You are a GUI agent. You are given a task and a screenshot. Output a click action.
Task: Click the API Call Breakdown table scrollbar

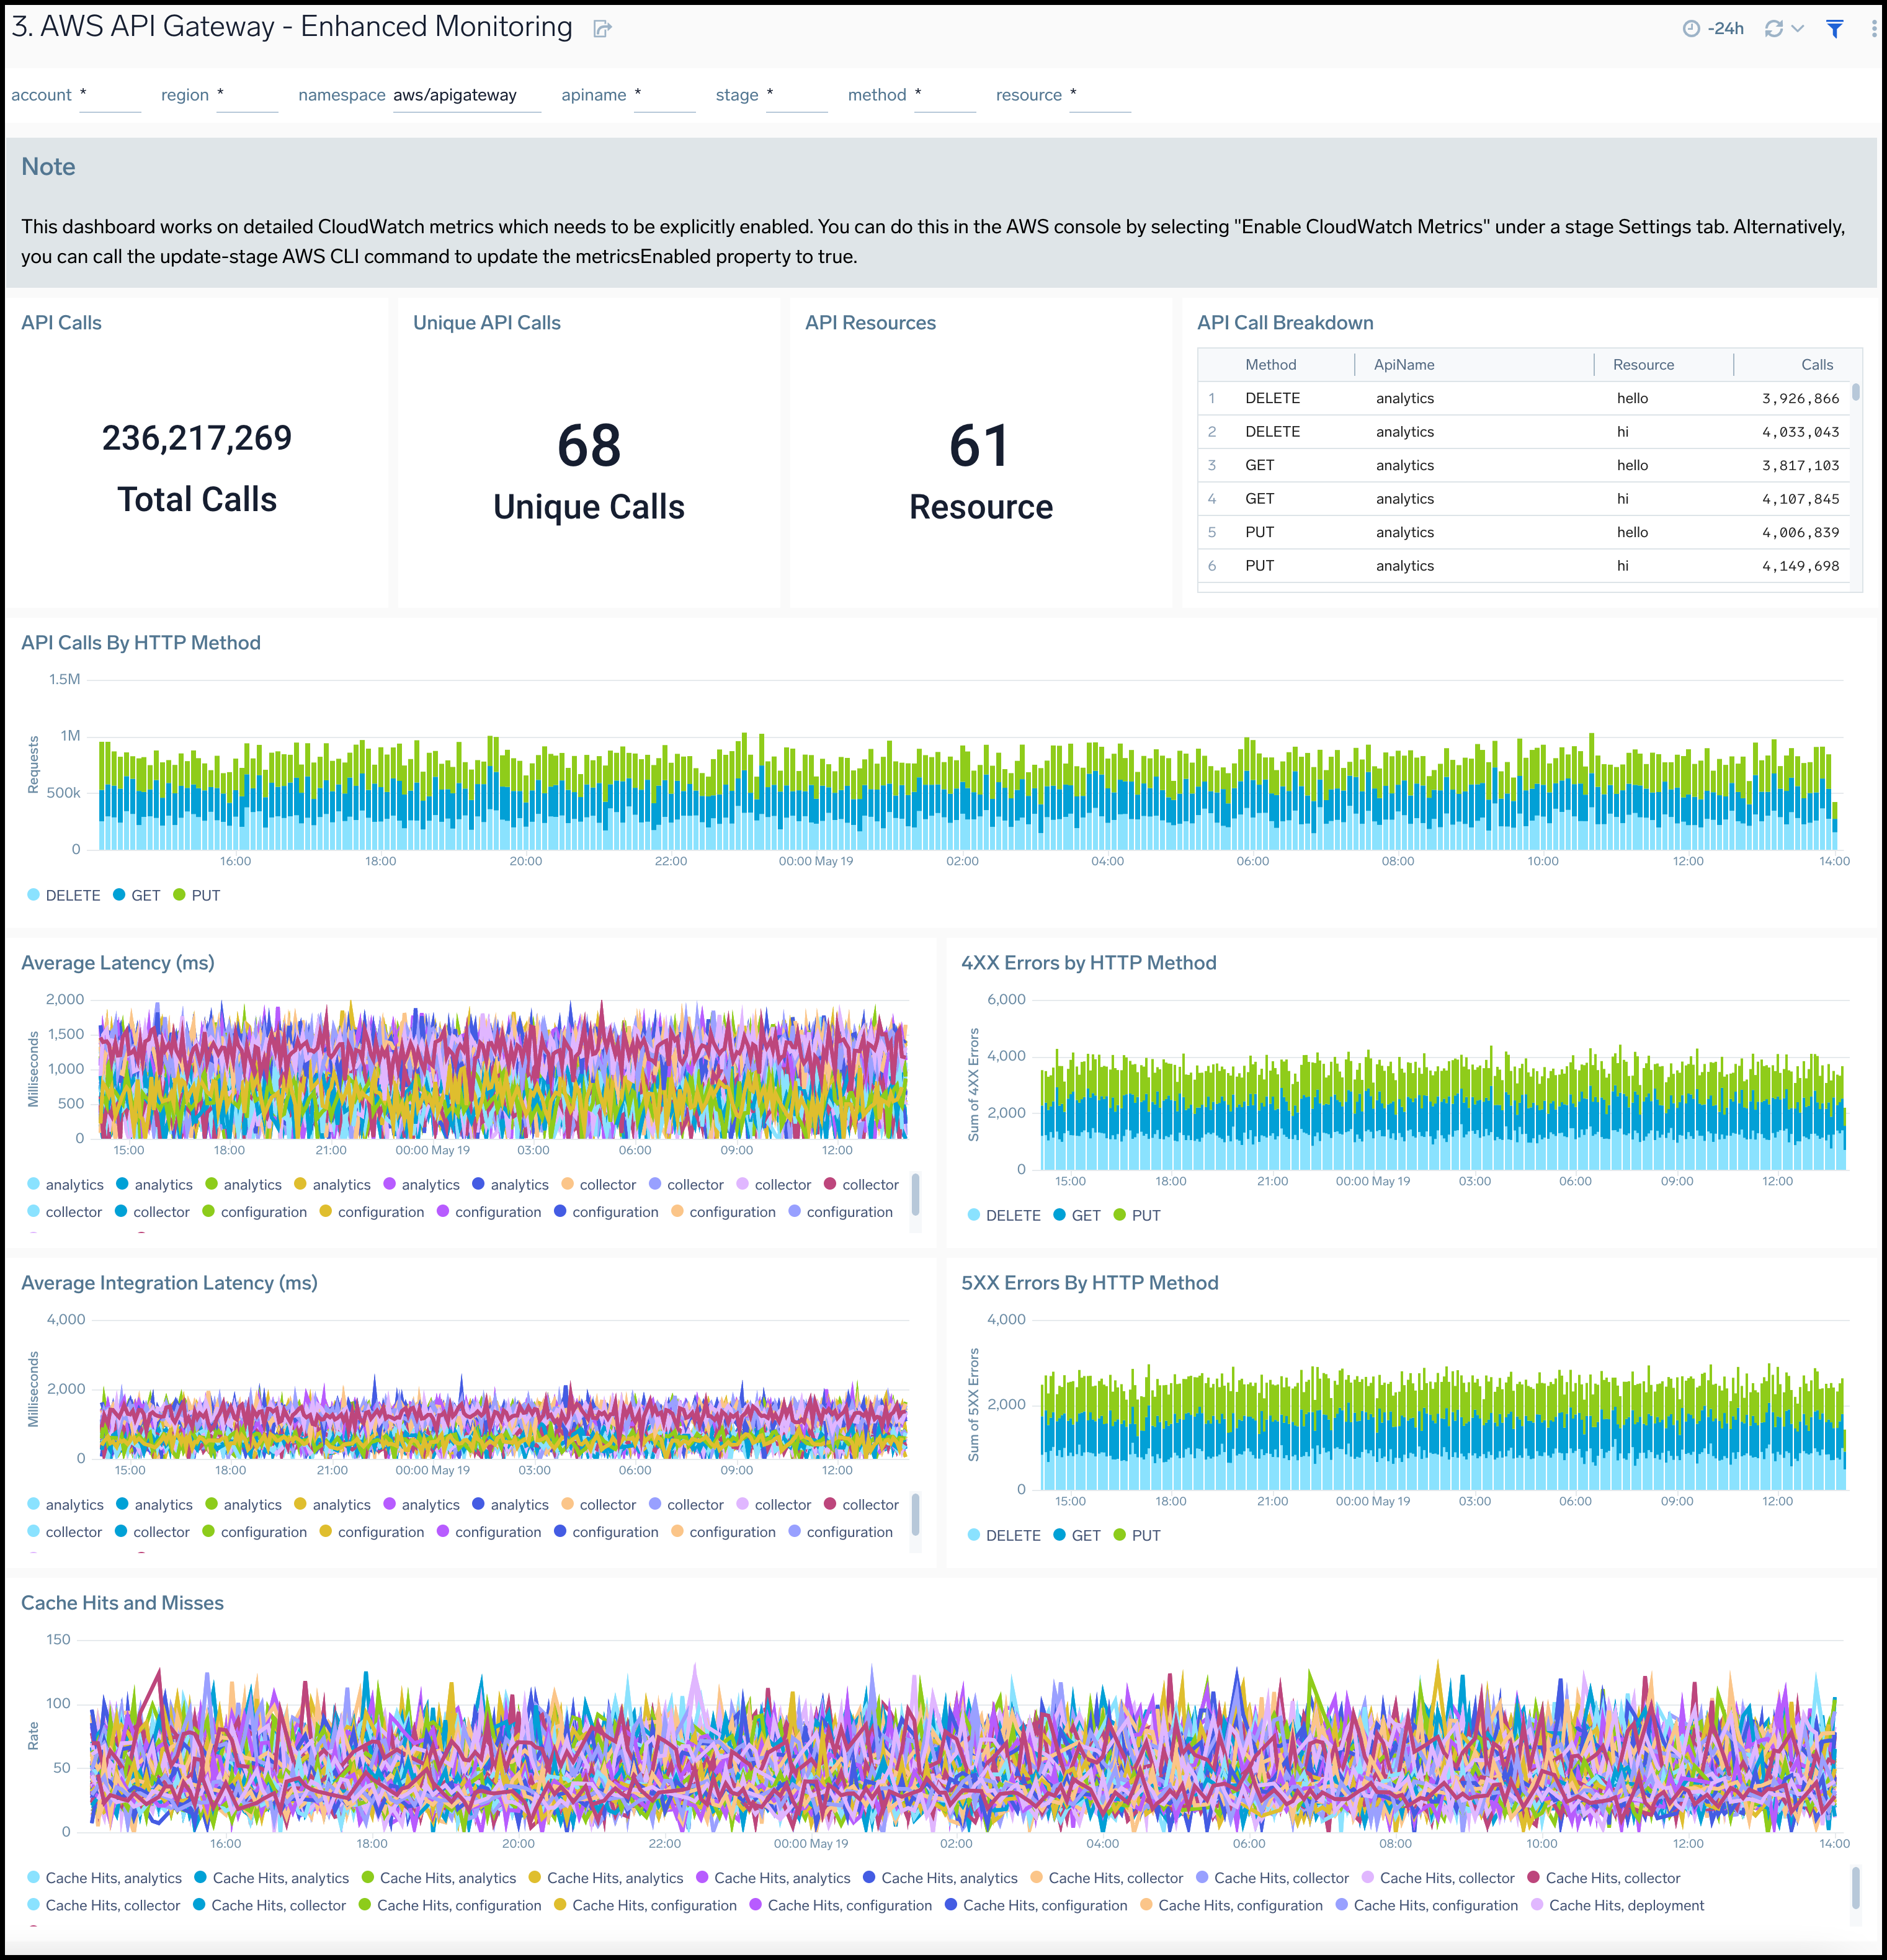tap(1856, 392)
